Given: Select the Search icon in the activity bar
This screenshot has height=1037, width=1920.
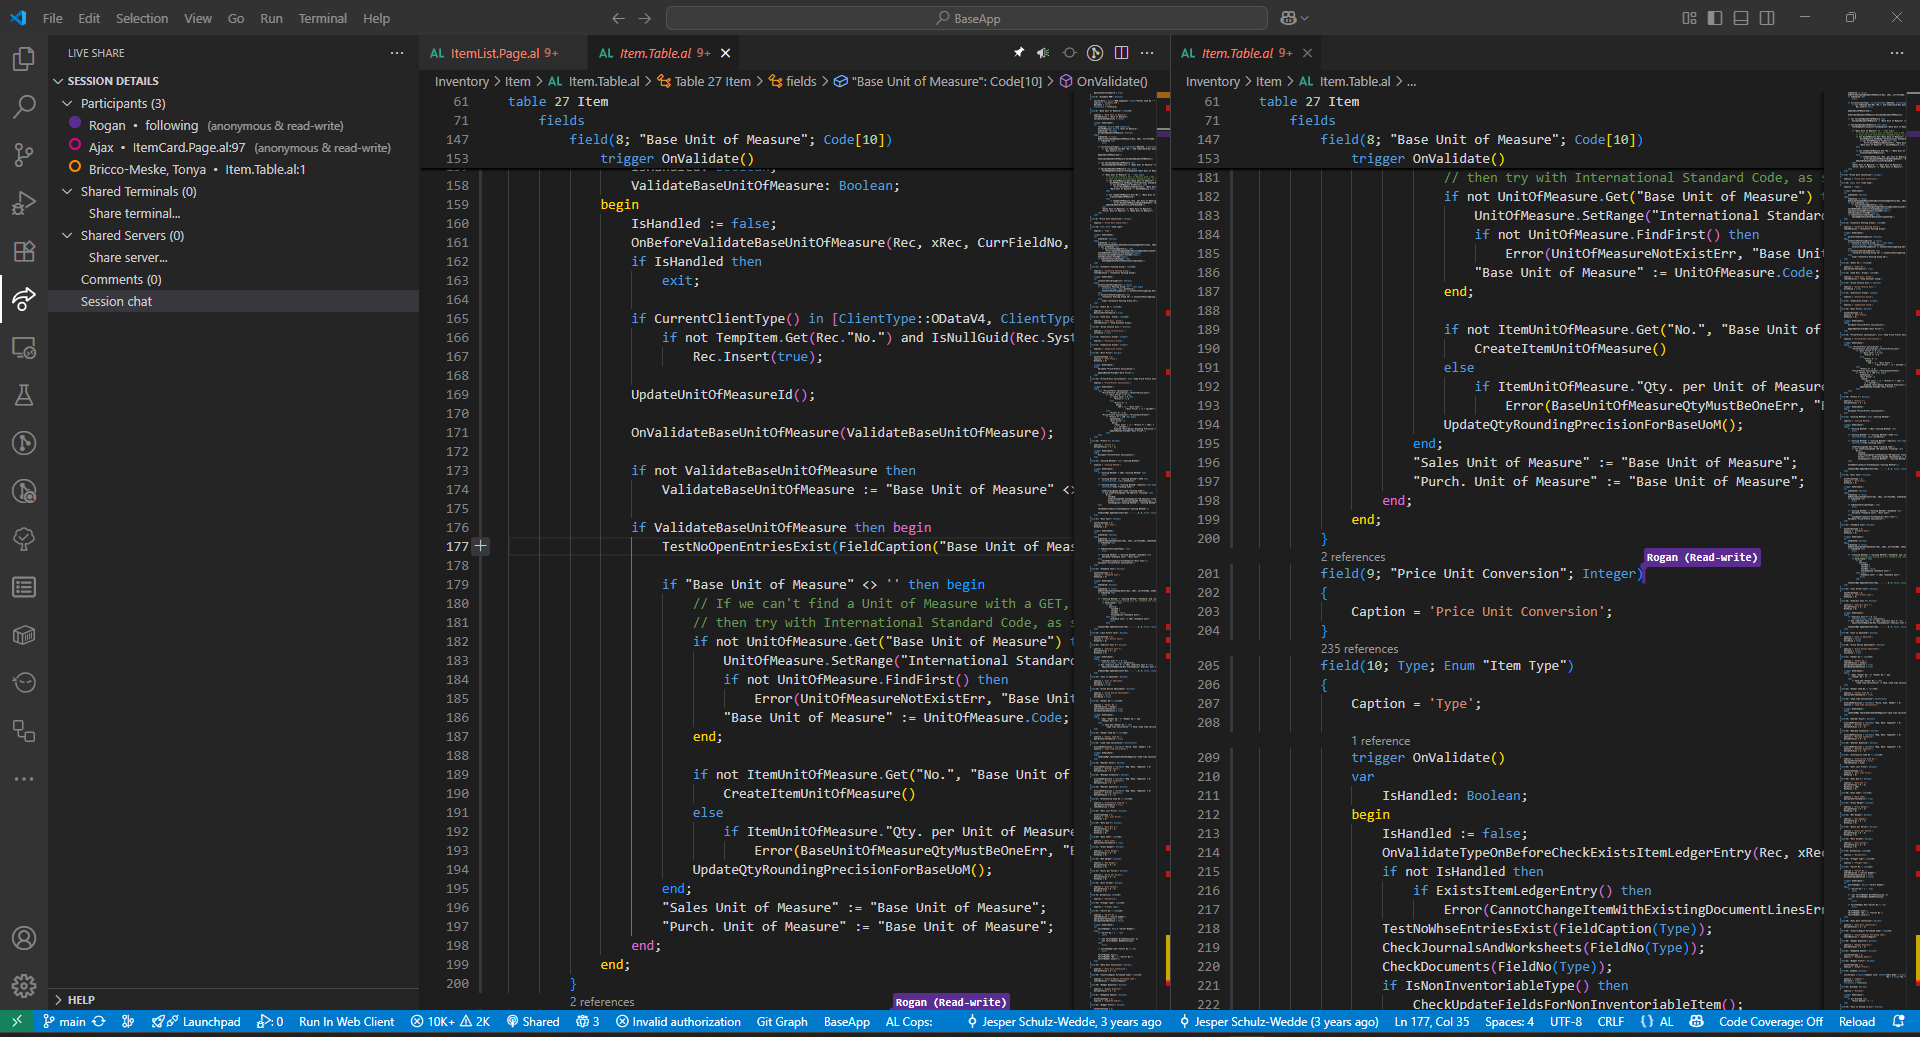Looking at the screenshot, I should tap(24, 107).
